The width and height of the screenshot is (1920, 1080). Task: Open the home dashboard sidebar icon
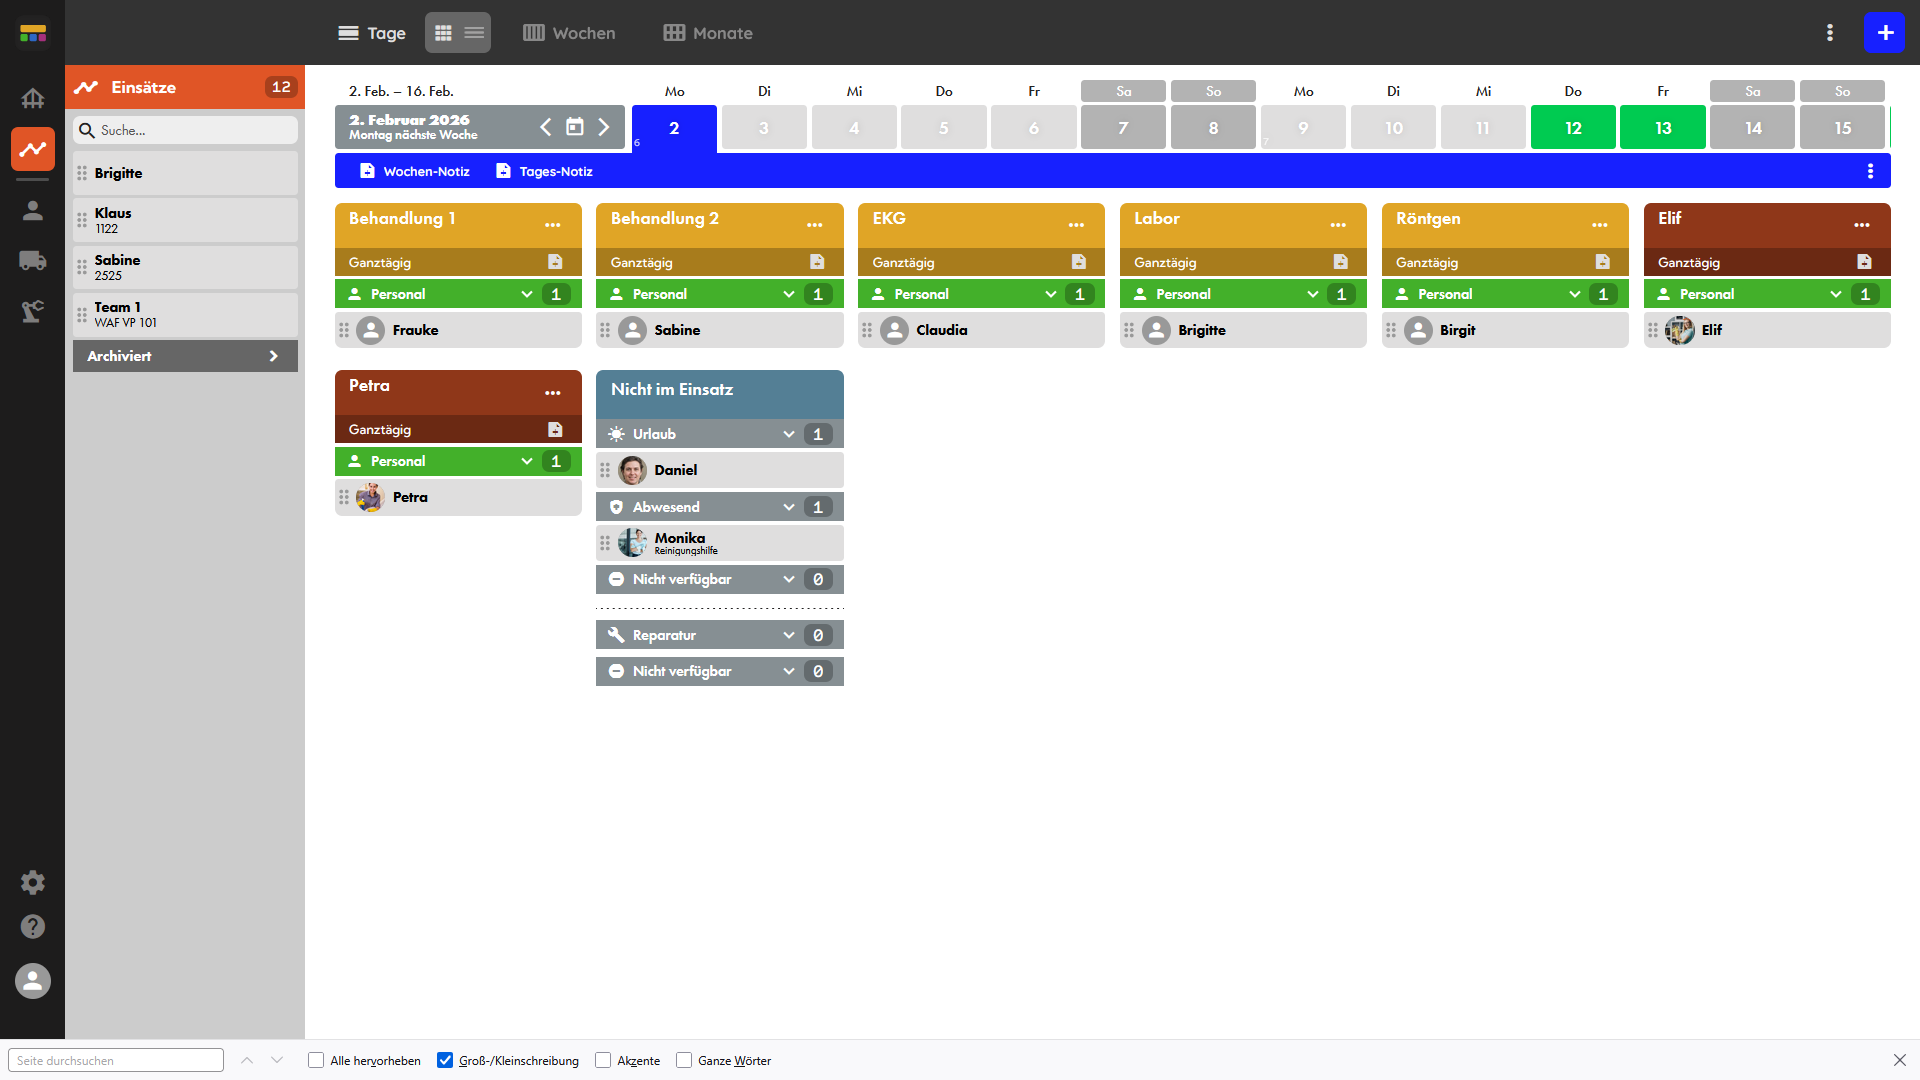(32, 98)
